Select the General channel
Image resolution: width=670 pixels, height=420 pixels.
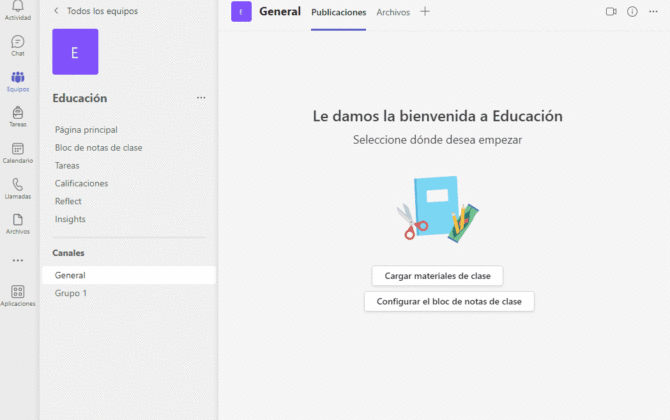129,275
